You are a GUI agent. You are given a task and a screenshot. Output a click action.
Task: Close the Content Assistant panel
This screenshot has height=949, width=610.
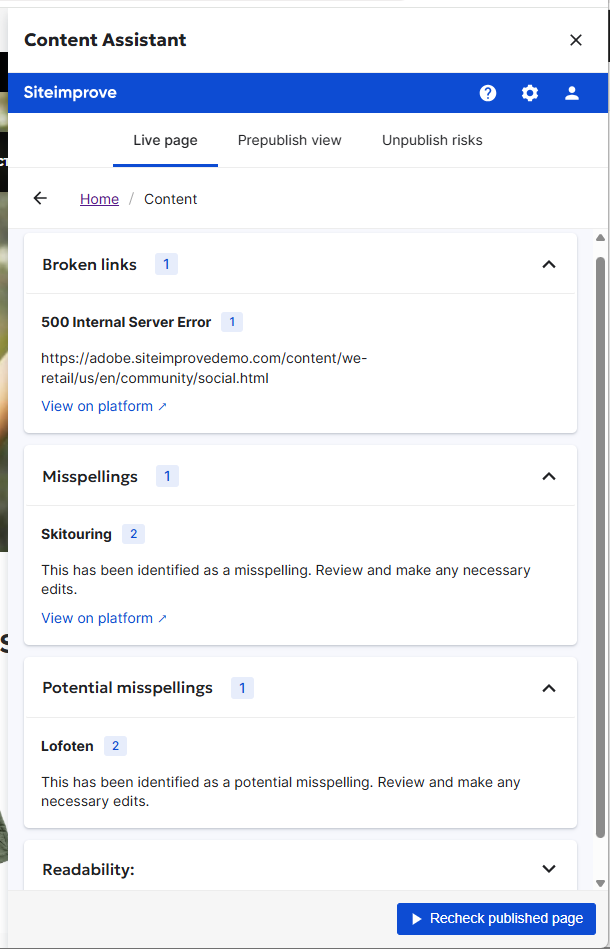pos(576,40)
